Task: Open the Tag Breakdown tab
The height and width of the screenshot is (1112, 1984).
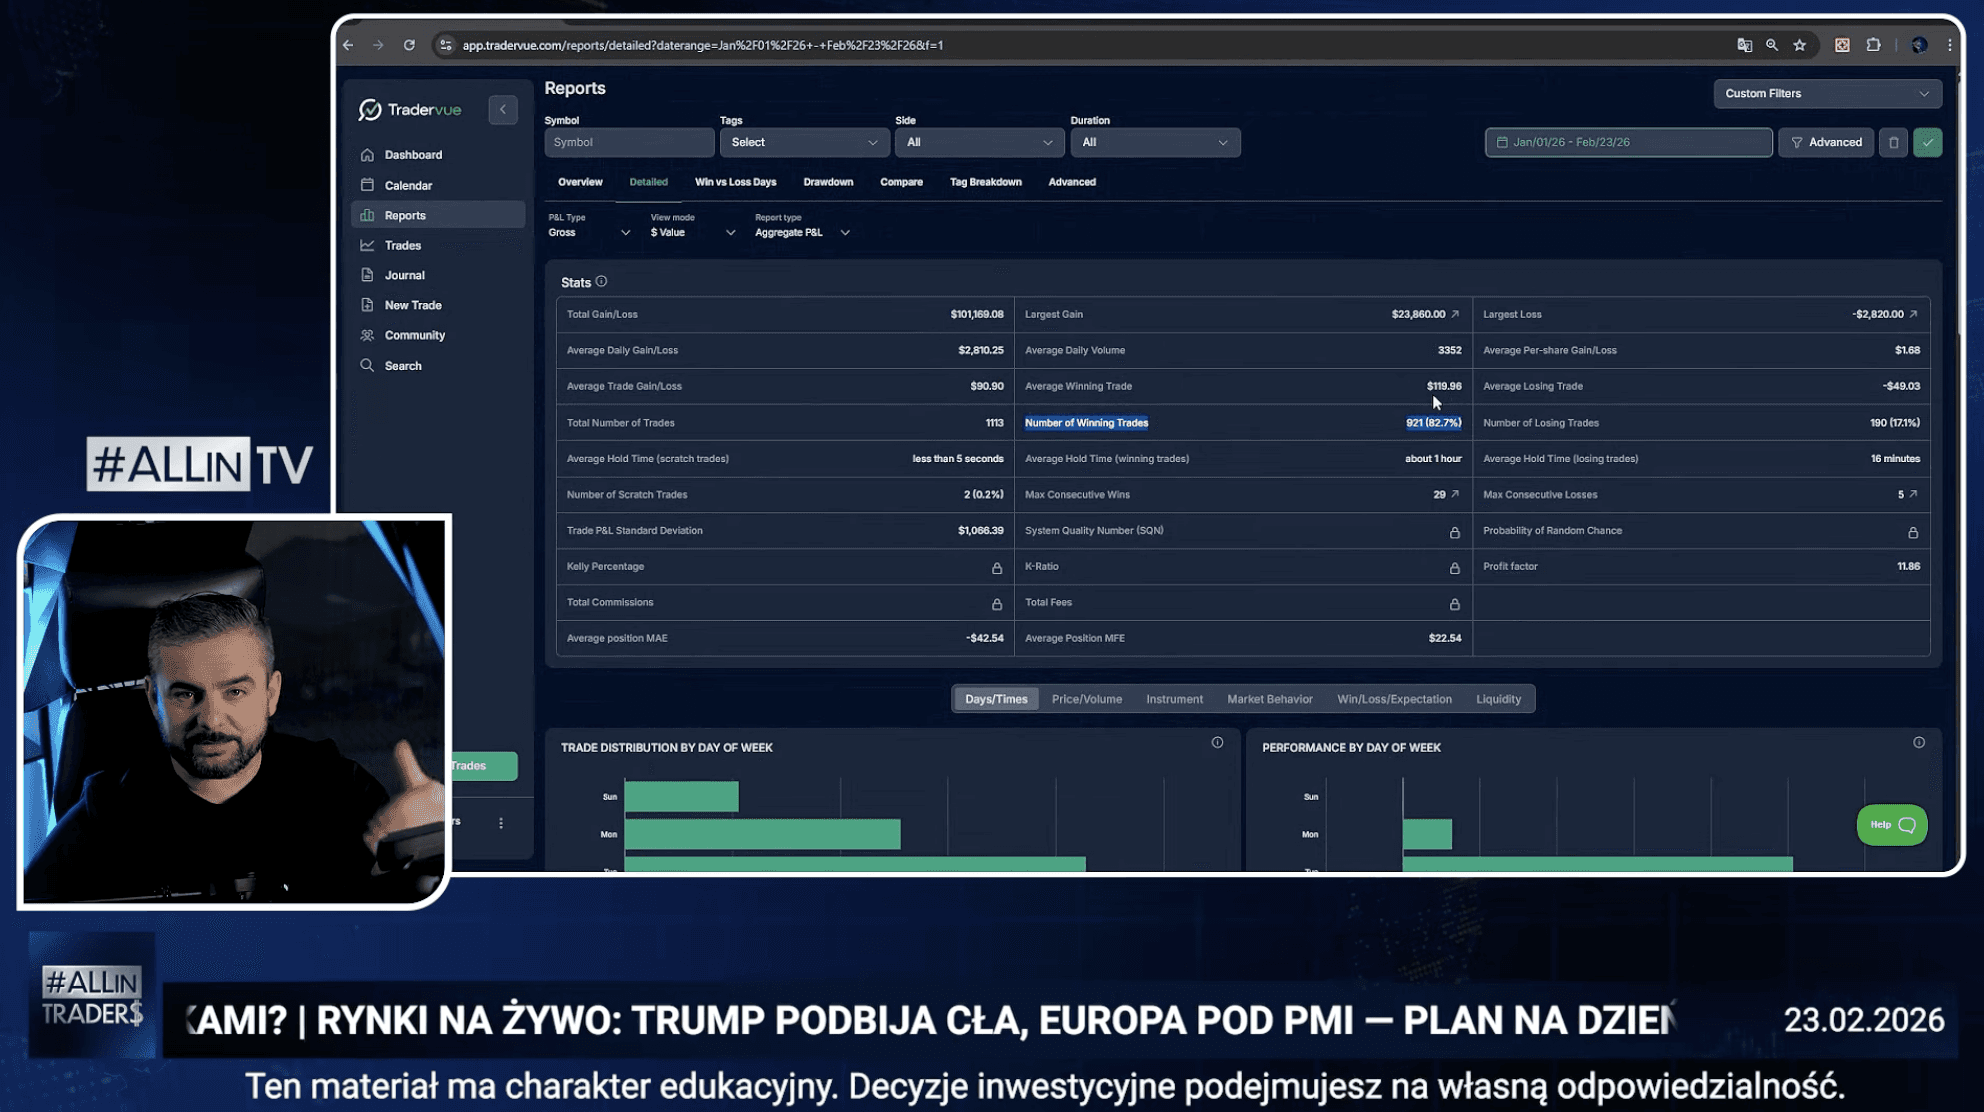Action: tap(985, 182)
